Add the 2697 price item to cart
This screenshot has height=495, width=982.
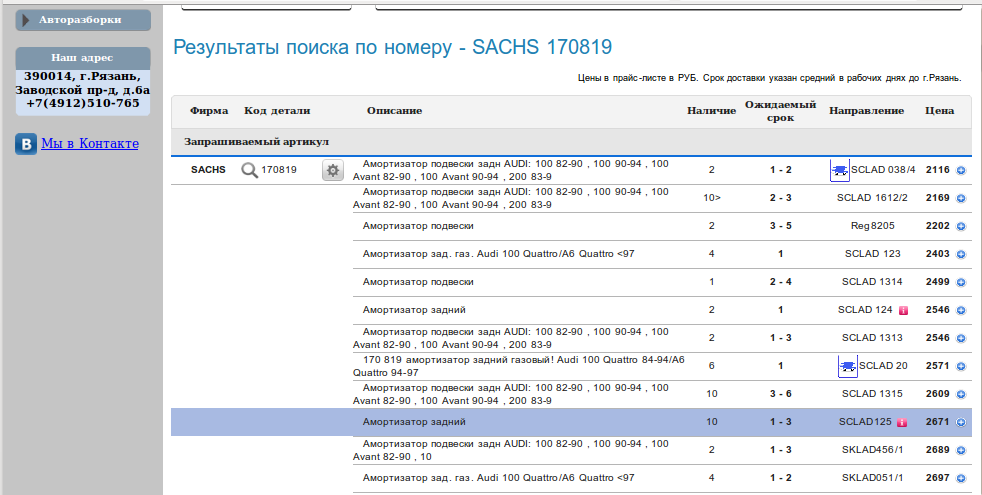pyautogui.click(x=961, y=478)
